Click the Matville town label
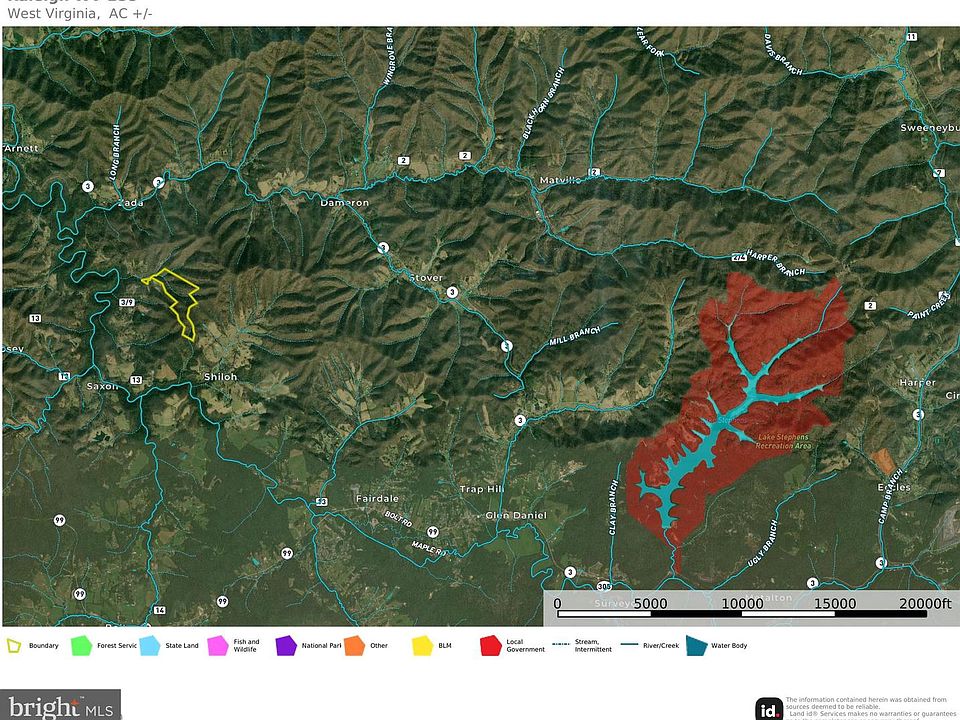The height and width of the screenshot is (720, 960). pyautogui.click(x=560, y=181)
